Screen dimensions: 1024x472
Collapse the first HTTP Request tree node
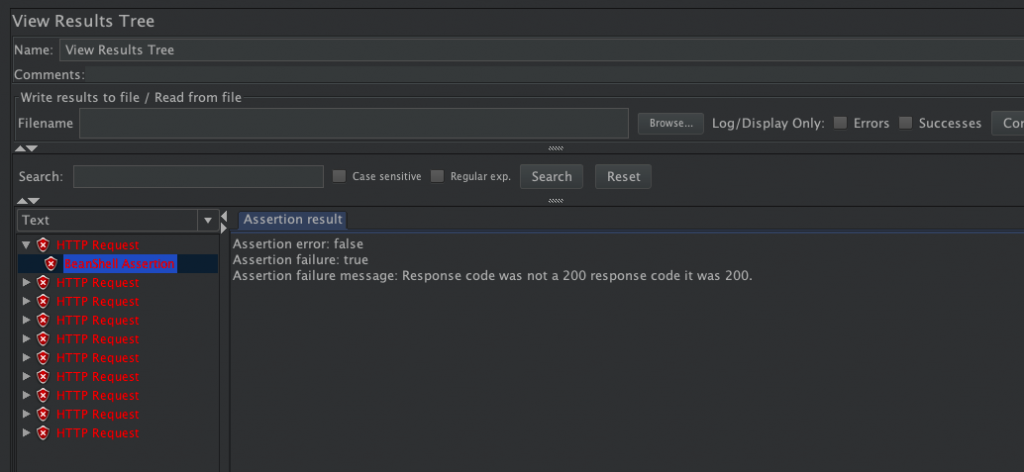click(25, 245)
